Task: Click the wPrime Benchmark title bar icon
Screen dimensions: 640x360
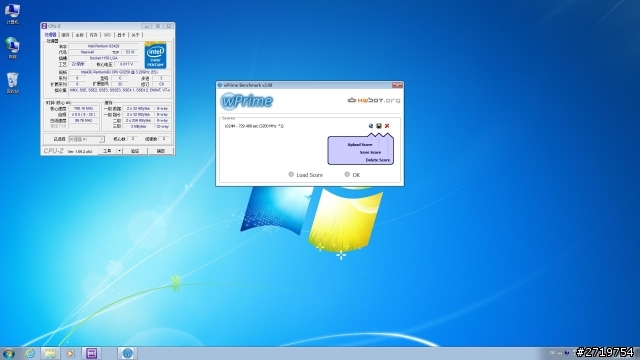Action: point(220,85)
